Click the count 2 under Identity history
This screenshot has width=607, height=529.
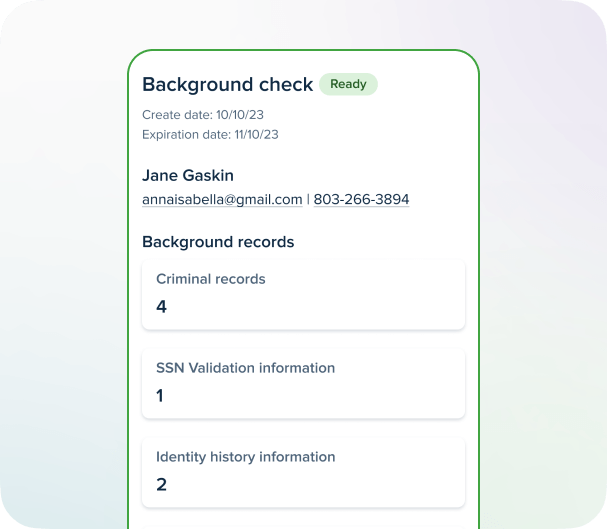161,485
